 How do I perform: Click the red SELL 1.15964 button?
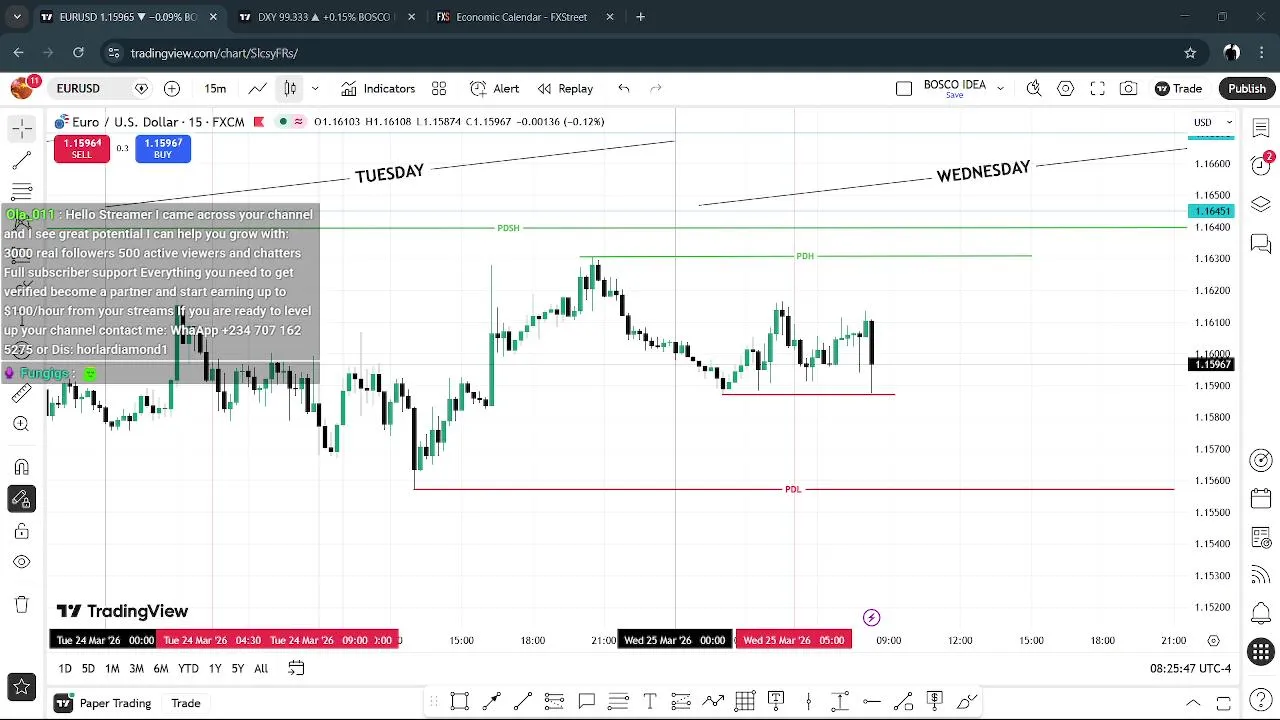81,148
